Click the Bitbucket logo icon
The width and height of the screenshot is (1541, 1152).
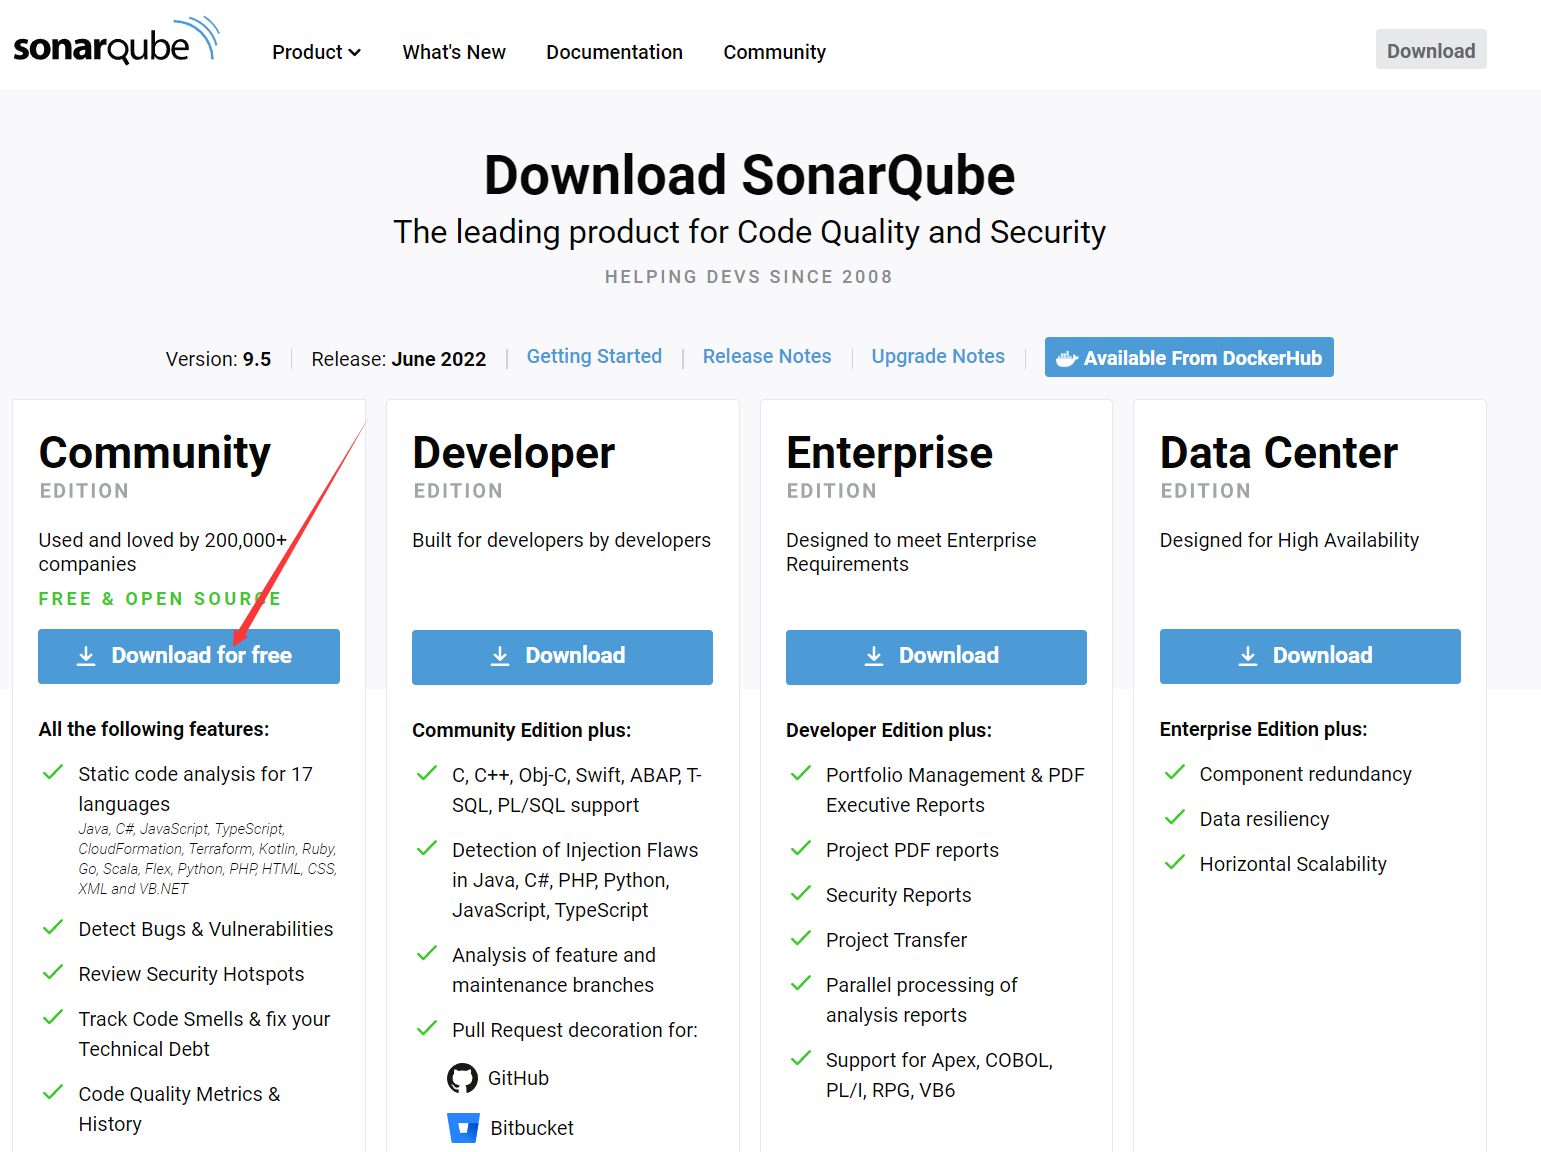click(x=463, y=1127)
